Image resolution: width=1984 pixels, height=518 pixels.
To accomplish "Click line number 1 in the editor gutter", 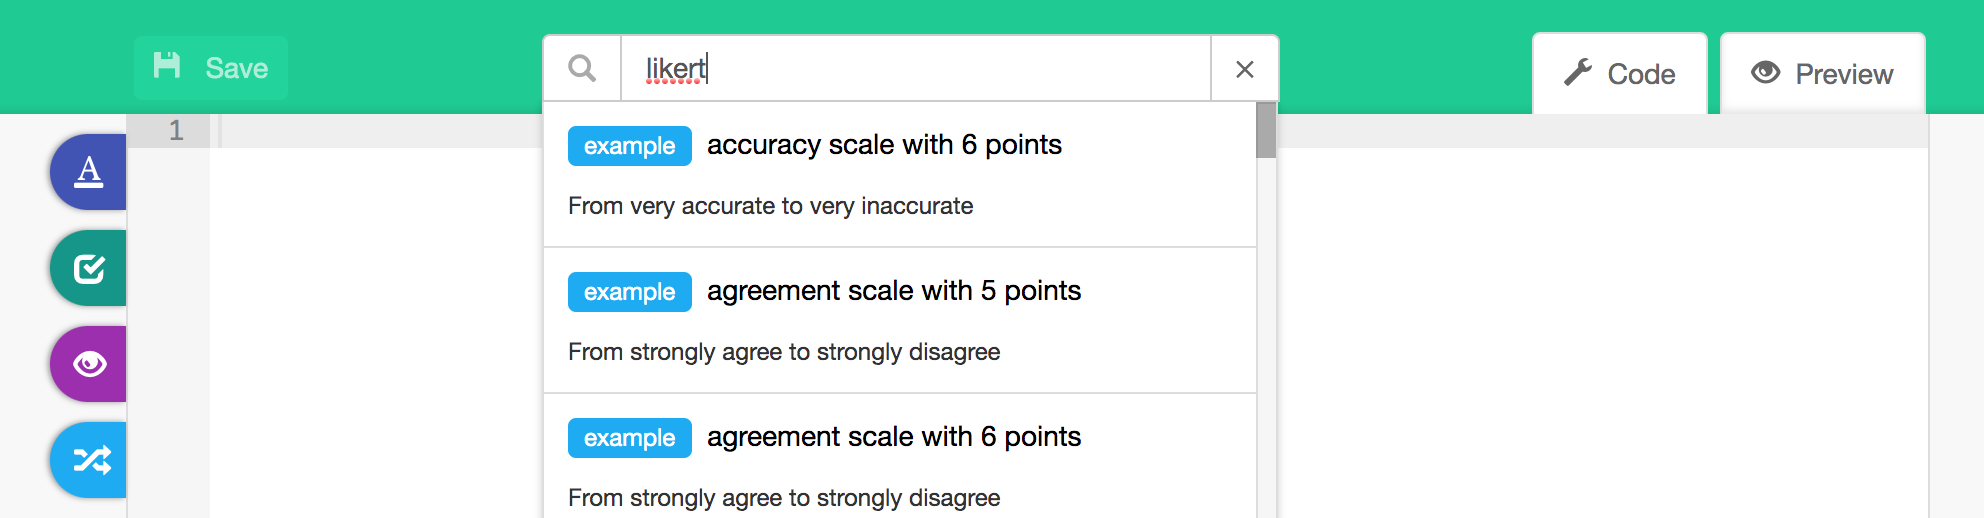I will (x=176, y=130).
